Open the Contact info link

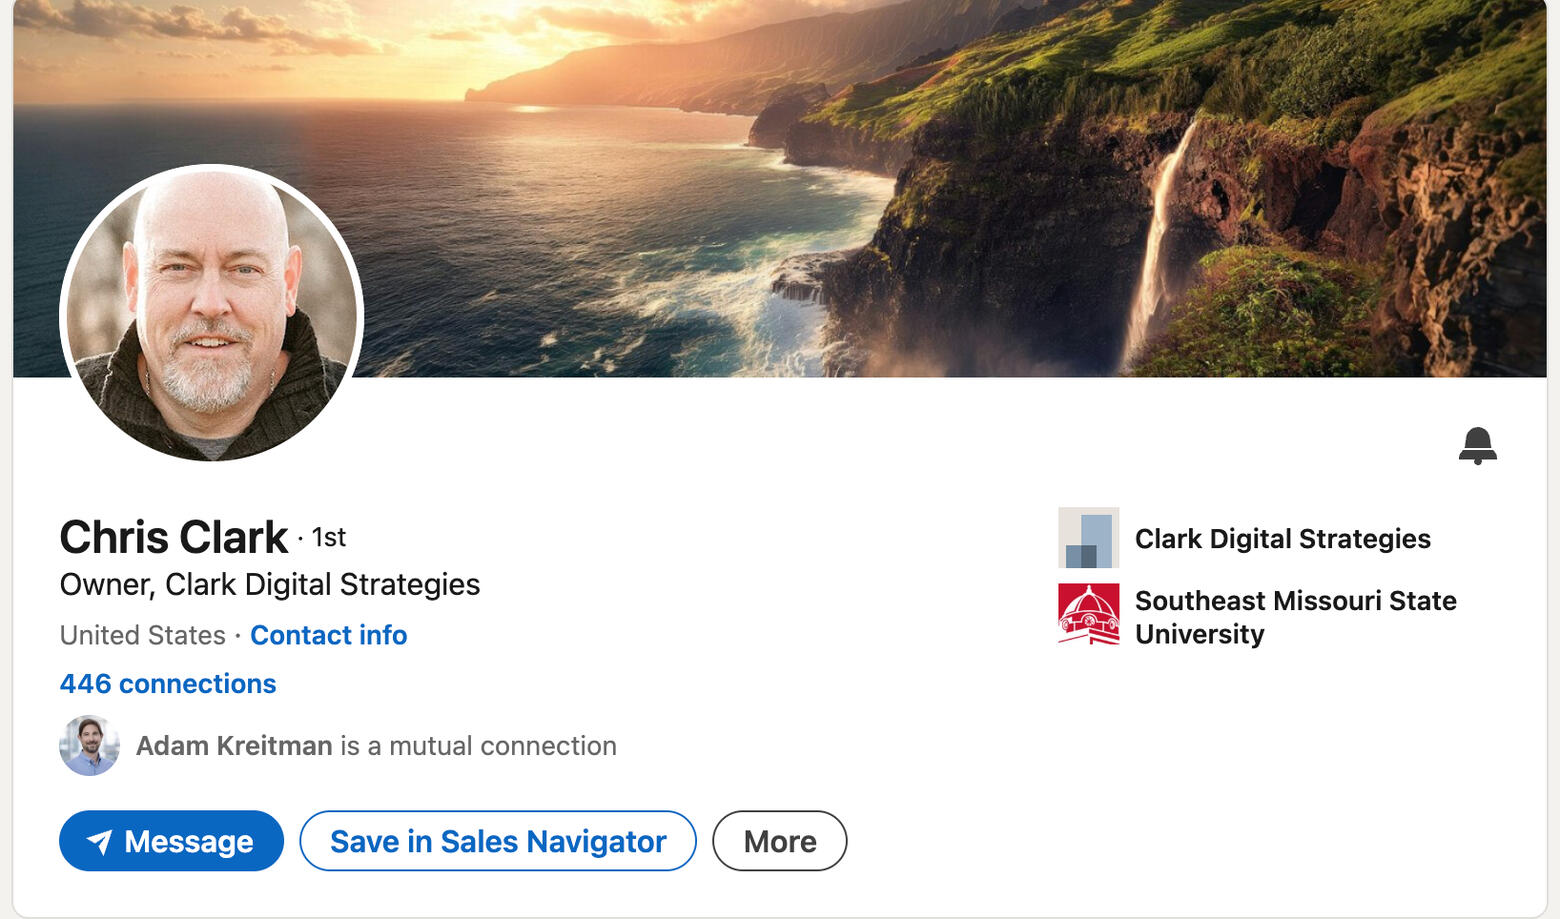[328, 636]
